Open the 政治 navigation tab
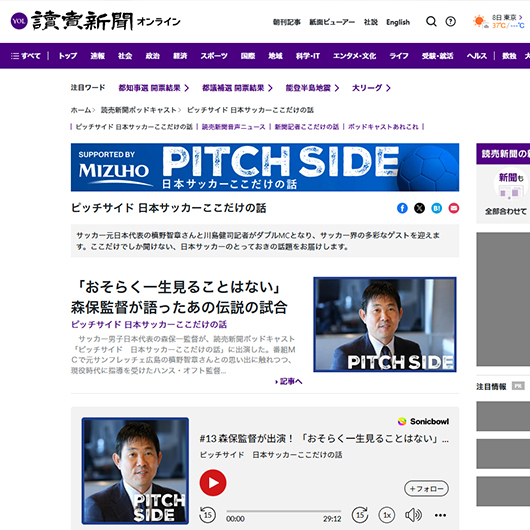Image resolution: width=530 pixels, height=530 pixels. pos(152,56)
